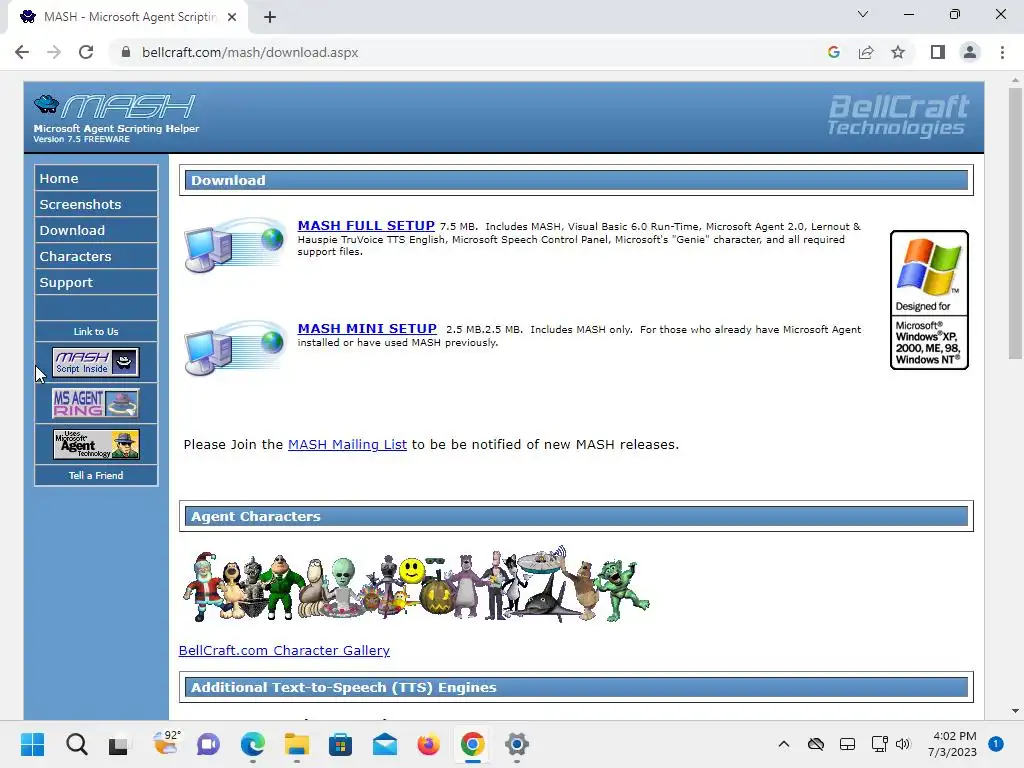This screenshot has height=768, width=1024.
Task: Click the Uses Microsoft Agent Technology badge
Action: (x=95, y=444)
